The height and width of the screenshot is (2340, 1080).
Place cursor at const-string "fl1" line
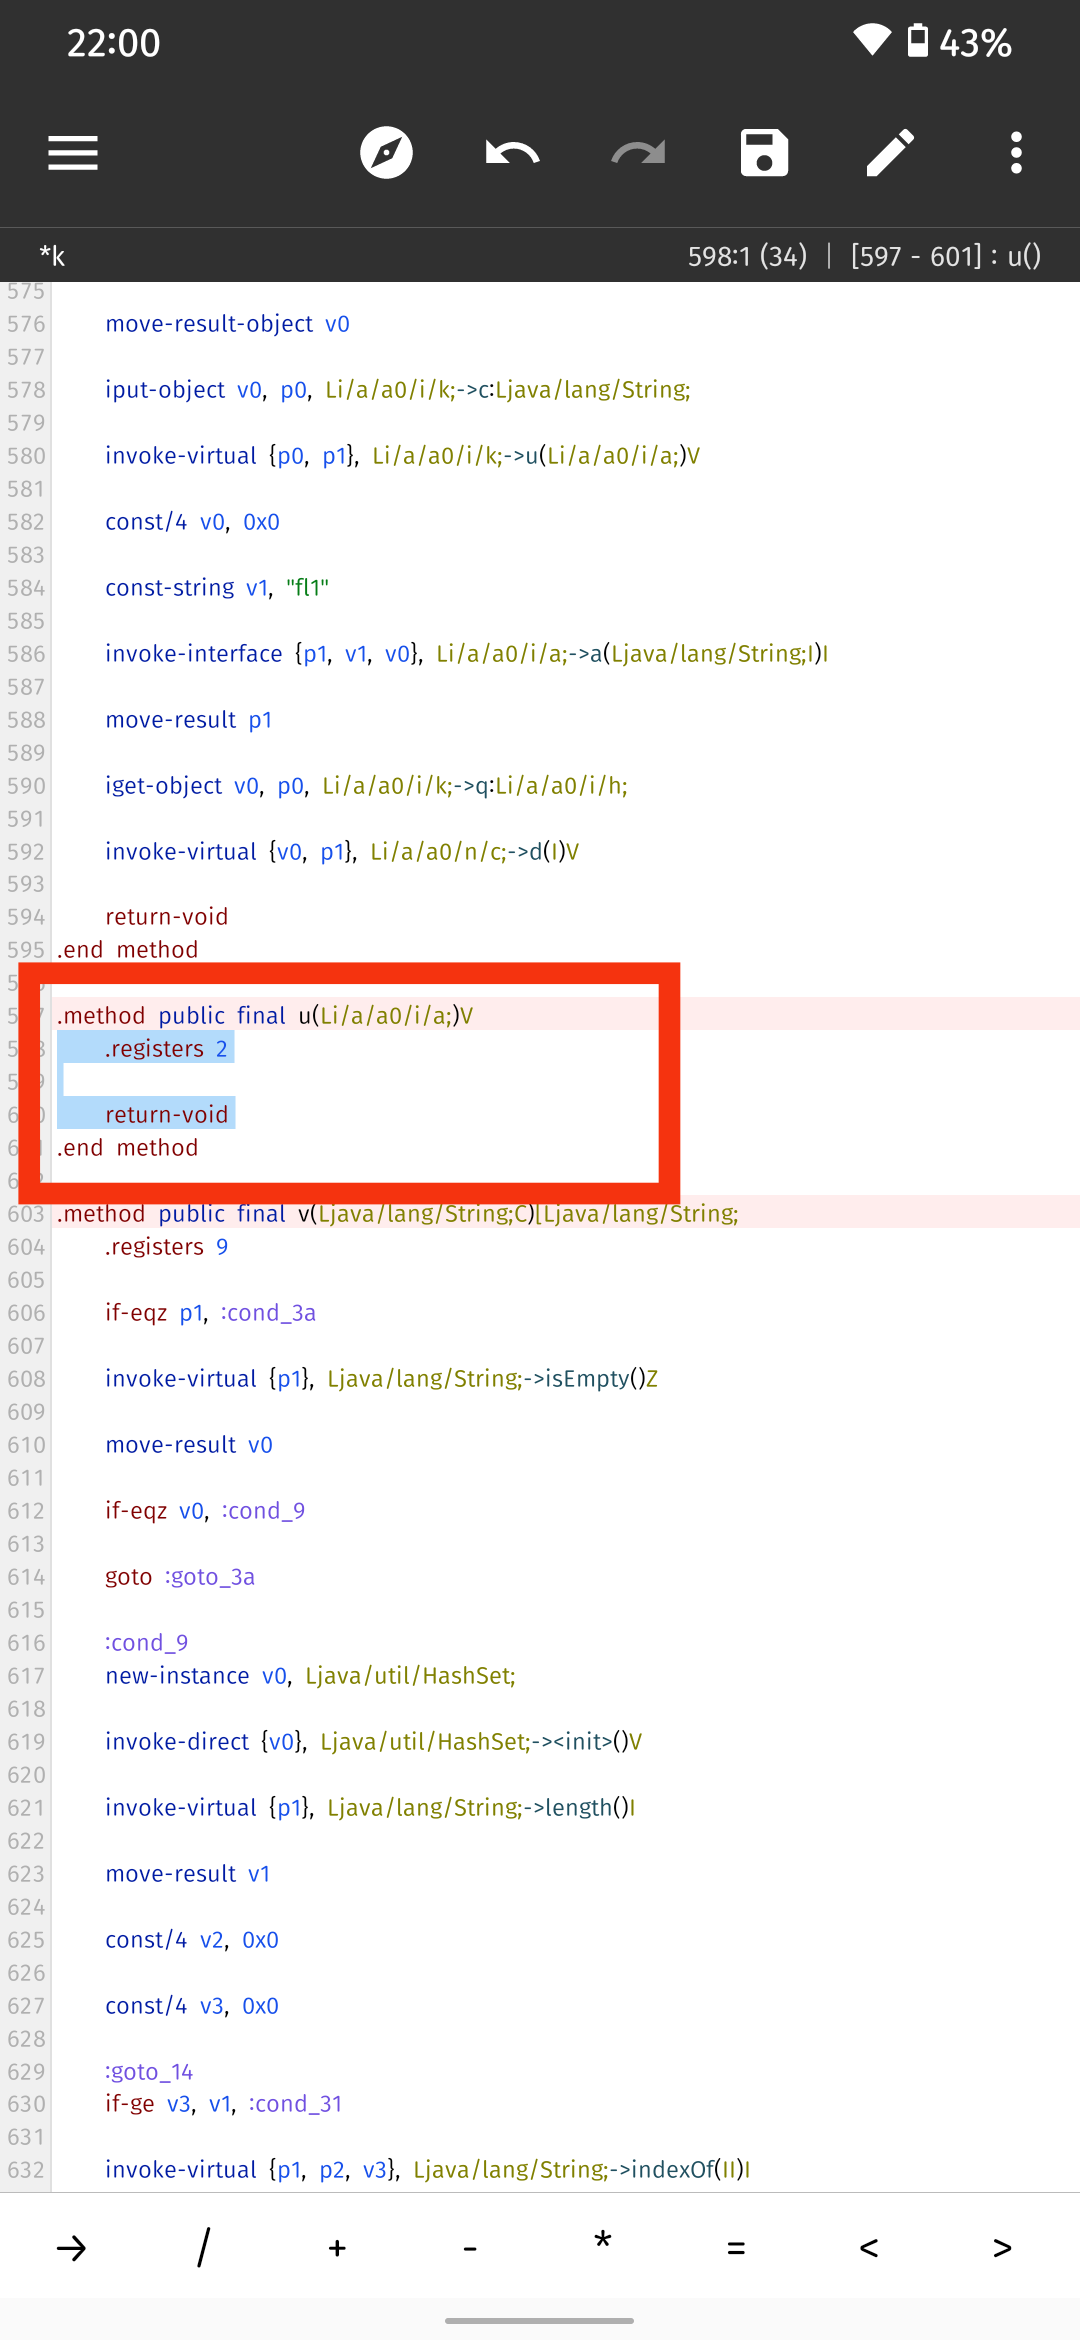pos(217,588)
